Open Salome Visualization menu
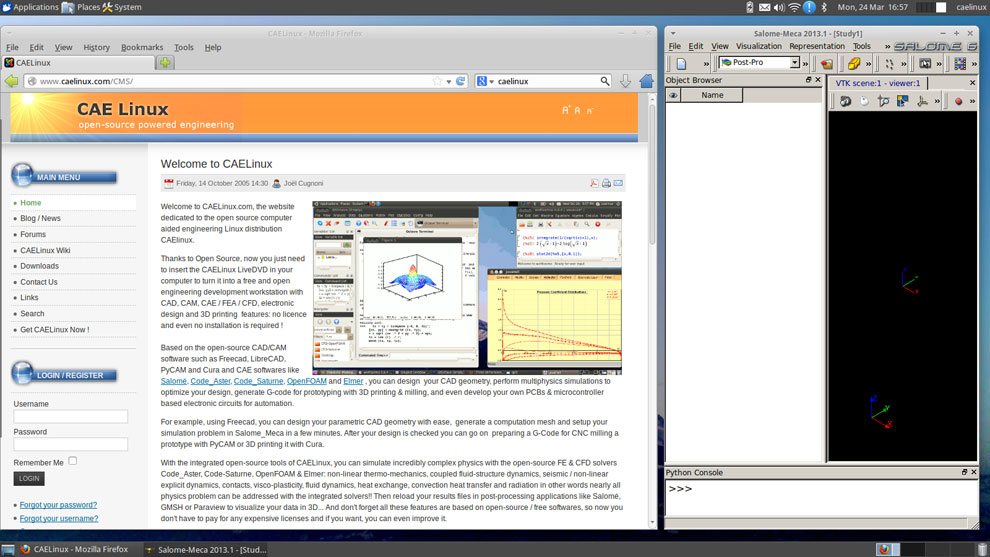990x557 pixels. pyautogui.click(x=758, y=46)
